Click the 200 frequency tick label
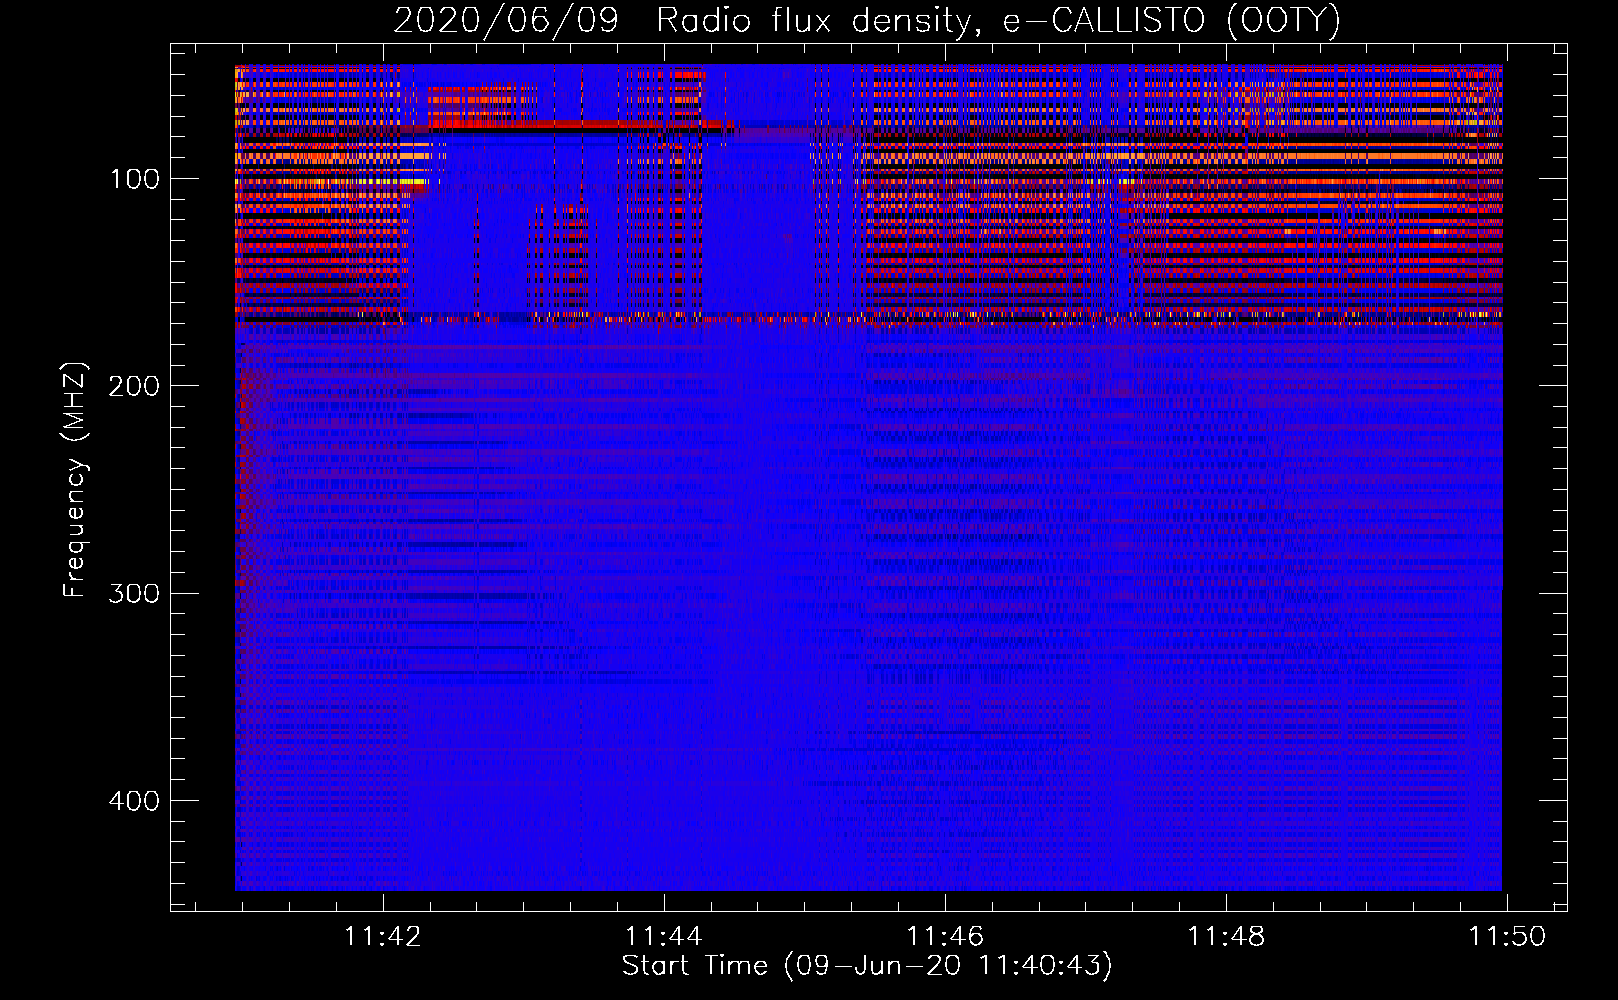The image size is (1618, 1000). (134, 386)
